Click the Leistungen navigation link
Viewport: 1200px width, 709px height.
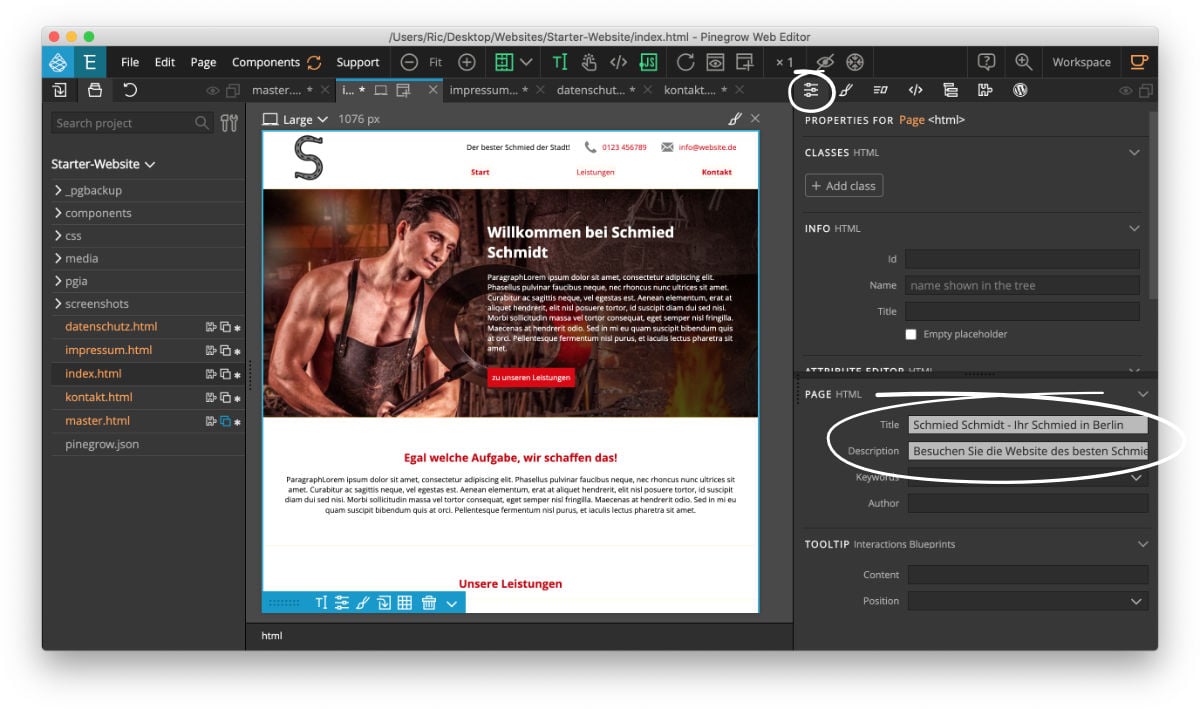(595, 172)
